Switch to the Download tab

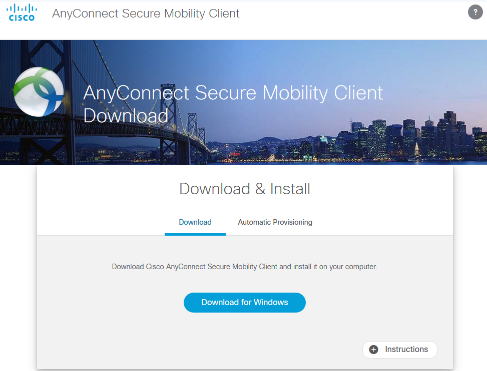pyautogui.click(x=195, y=222)
